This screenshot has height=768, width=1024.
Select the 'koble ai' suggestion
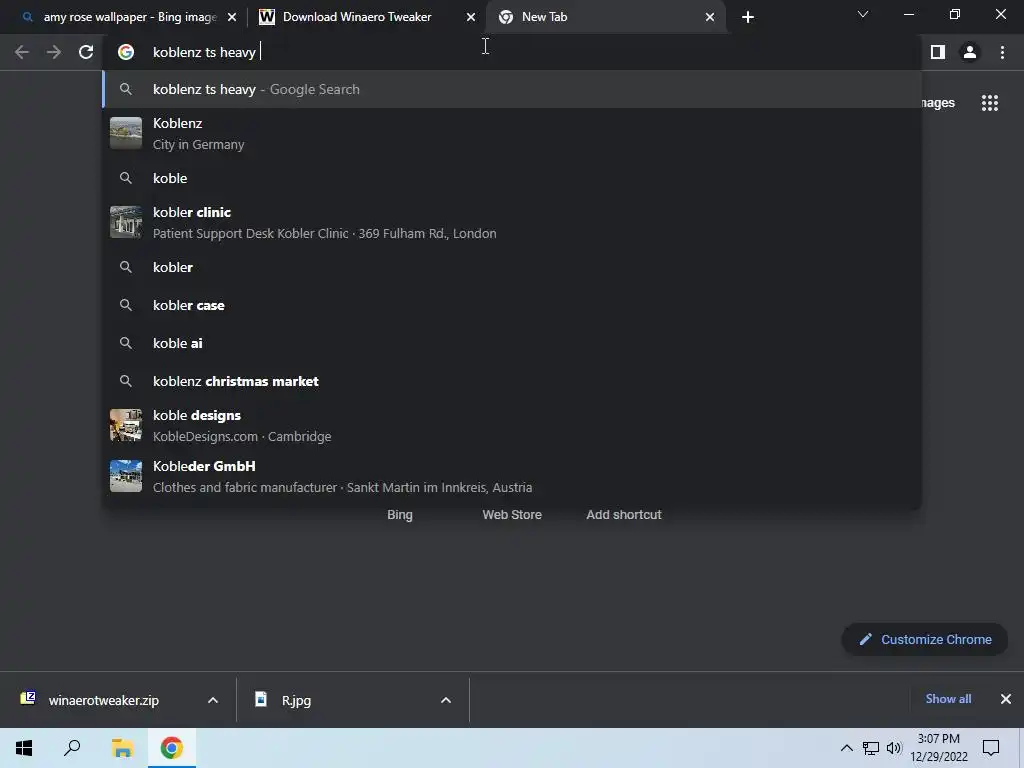[512, 343]
